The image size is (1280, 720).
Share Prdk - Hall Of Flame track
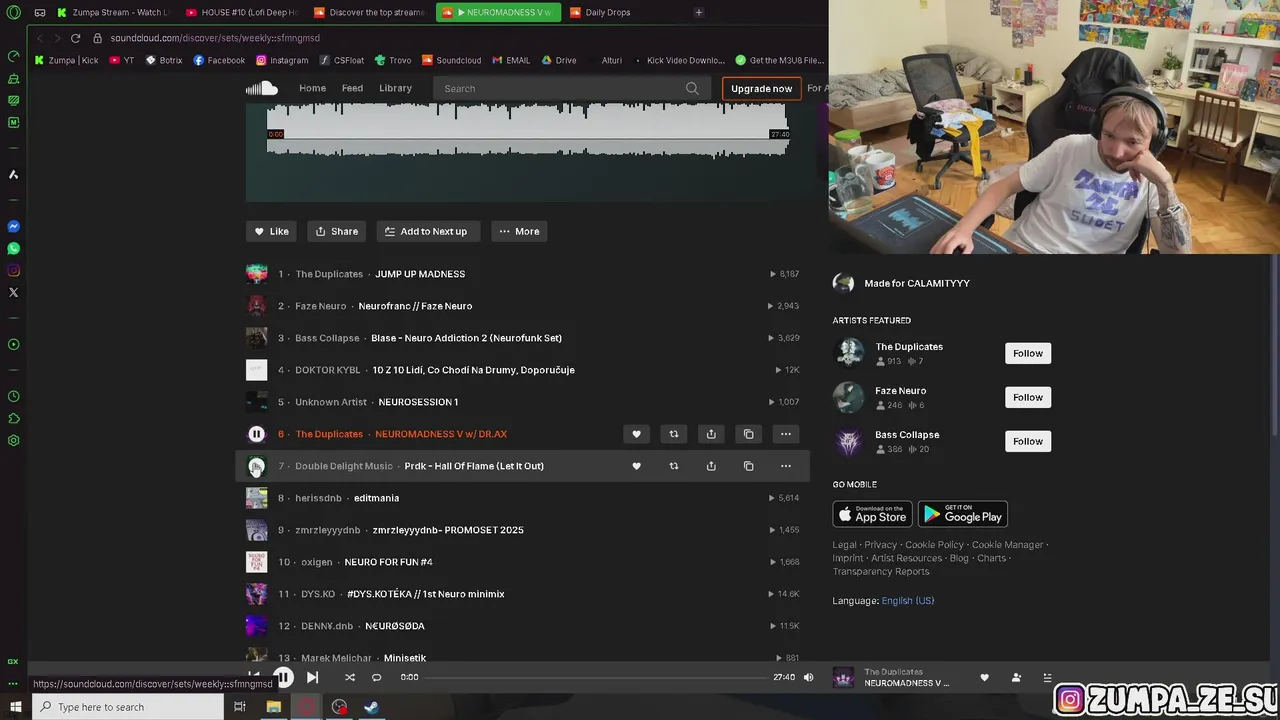click(711, 466)
